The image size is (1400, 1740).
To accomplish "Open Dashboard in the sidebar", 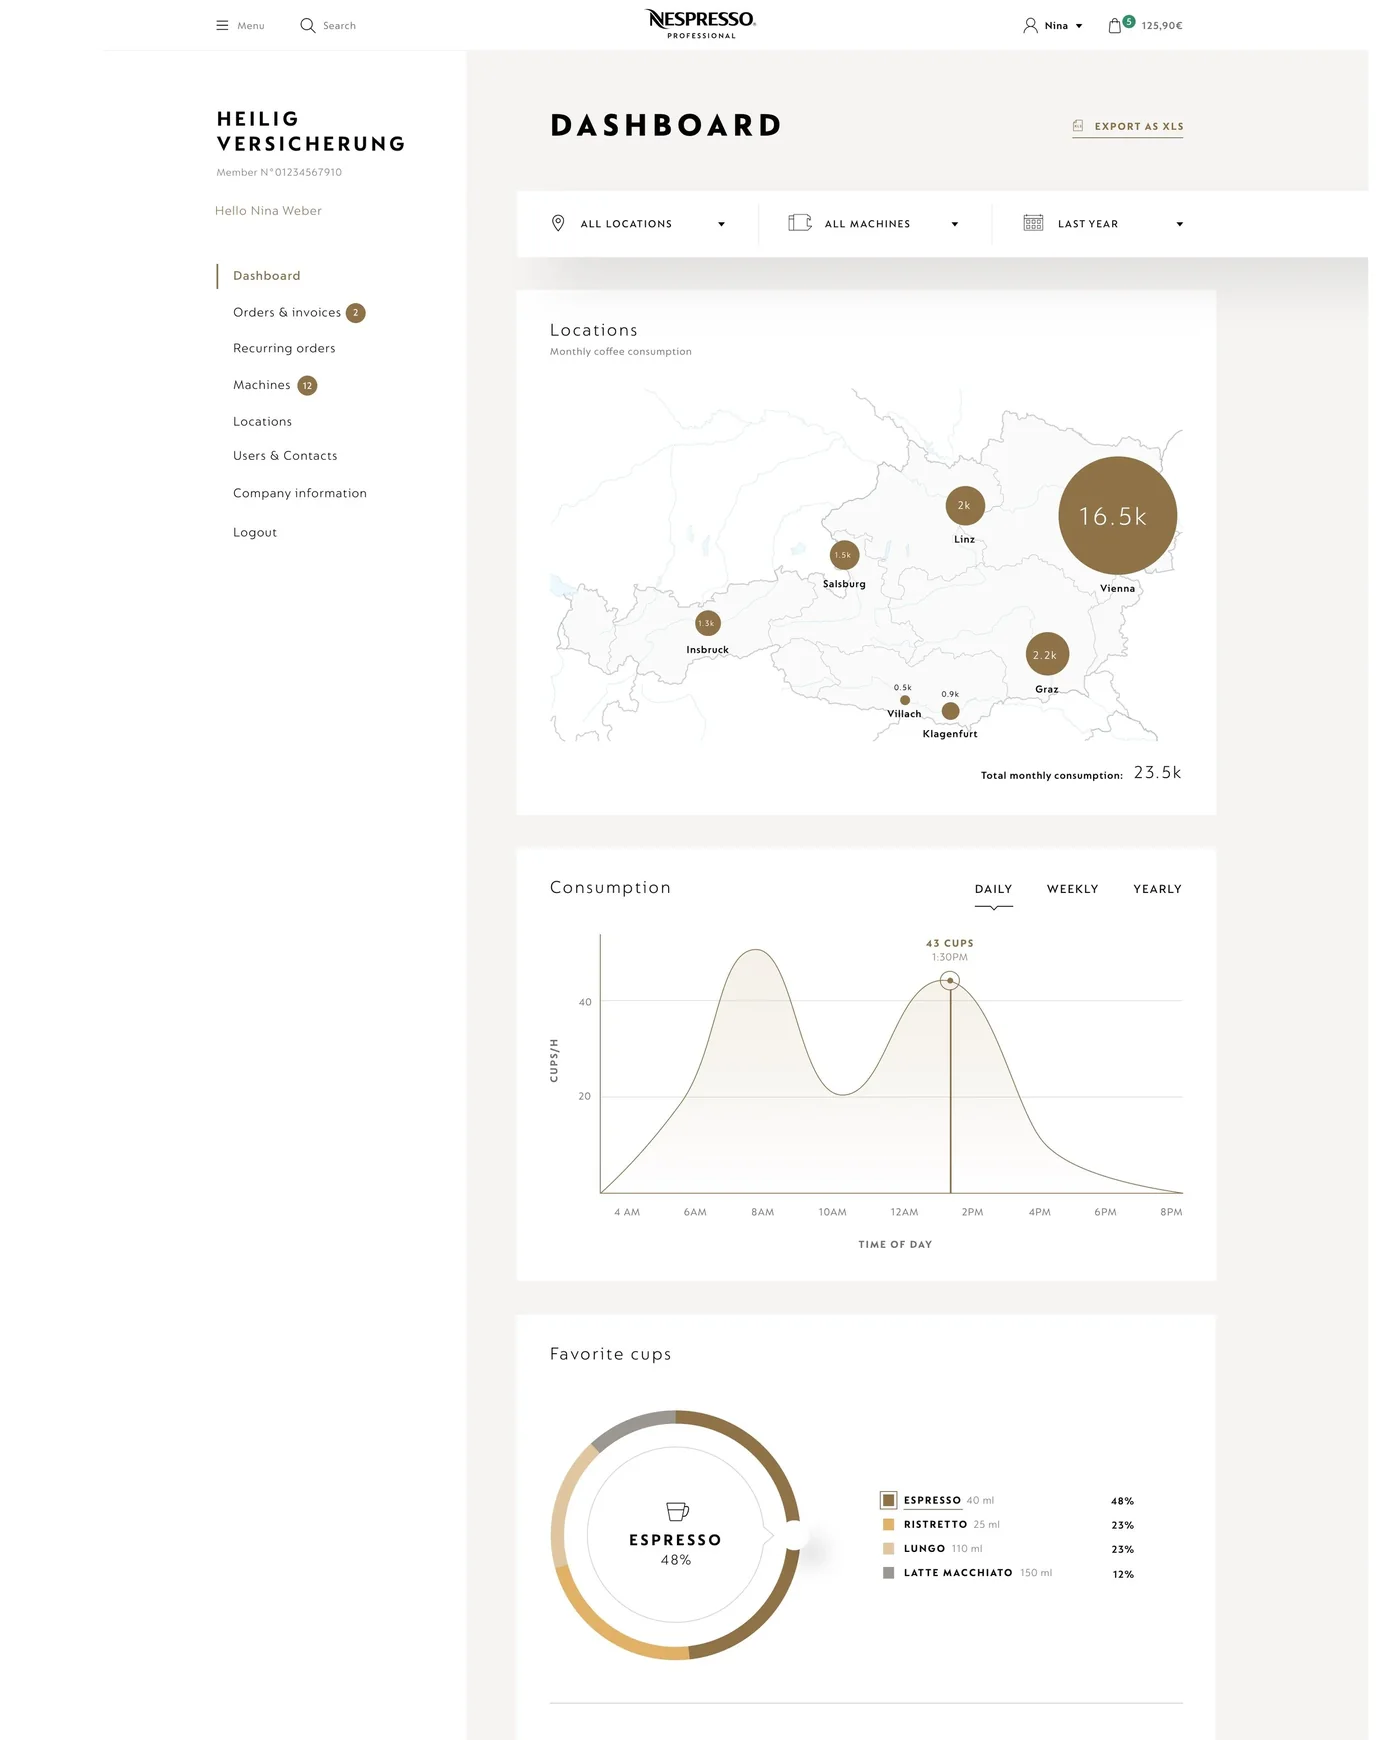I will [x=266, y=276].
